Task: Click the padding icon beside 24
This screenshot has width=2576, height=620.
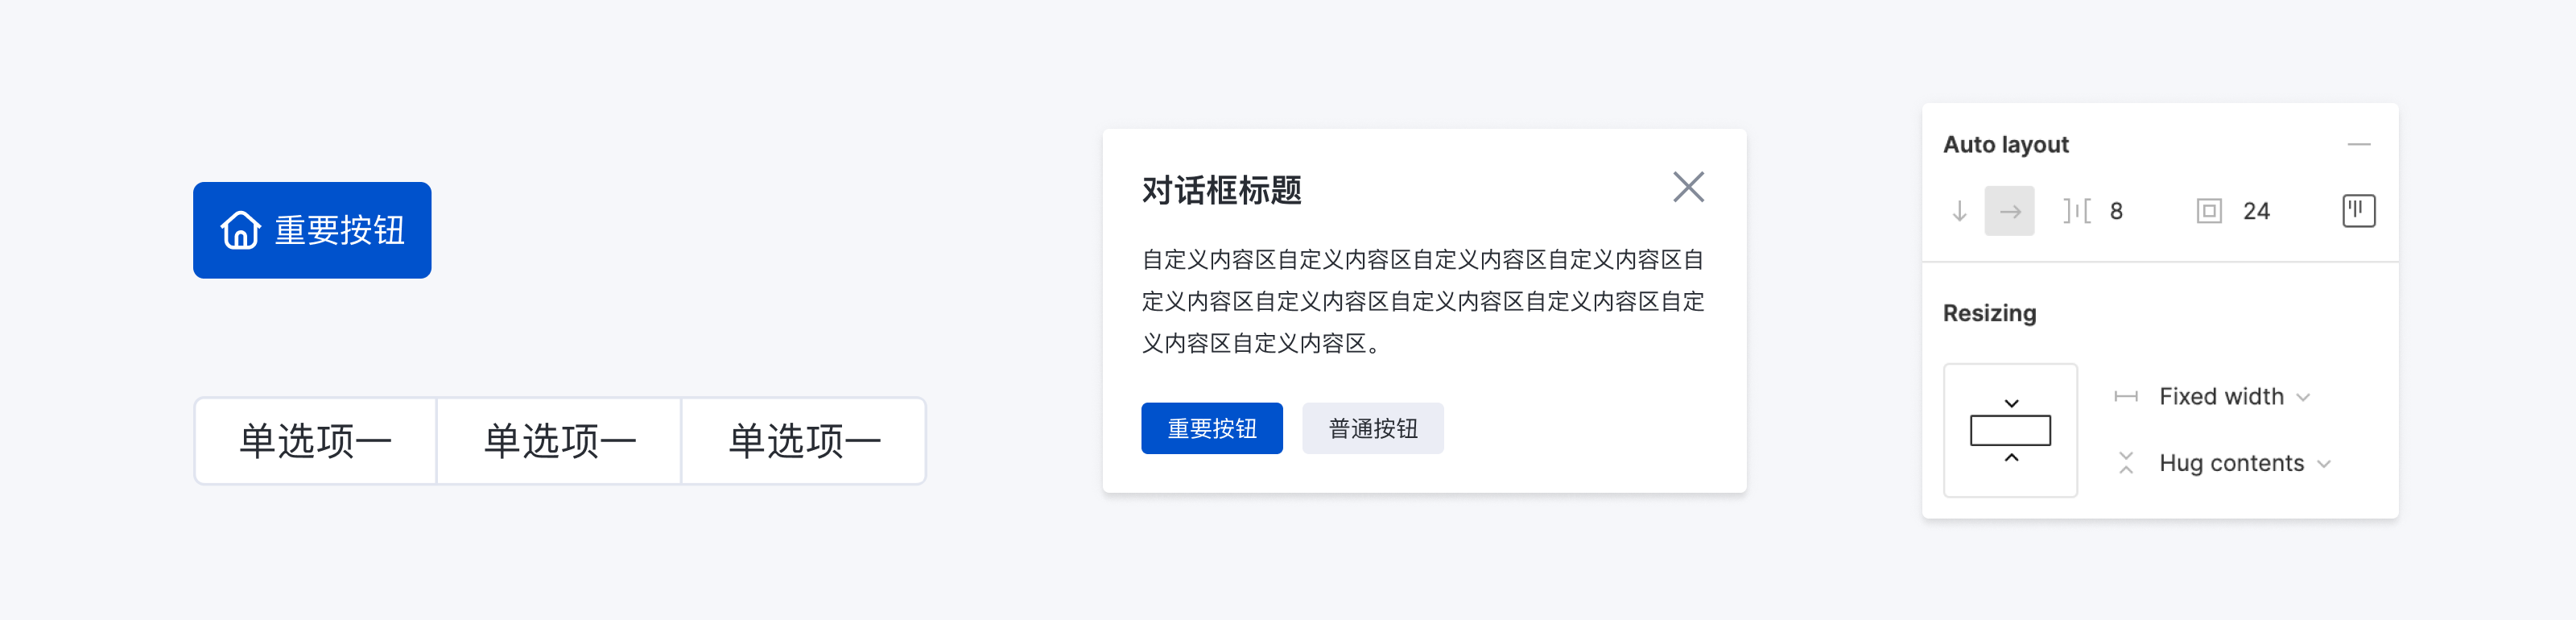Action: tap(2208, 211)
